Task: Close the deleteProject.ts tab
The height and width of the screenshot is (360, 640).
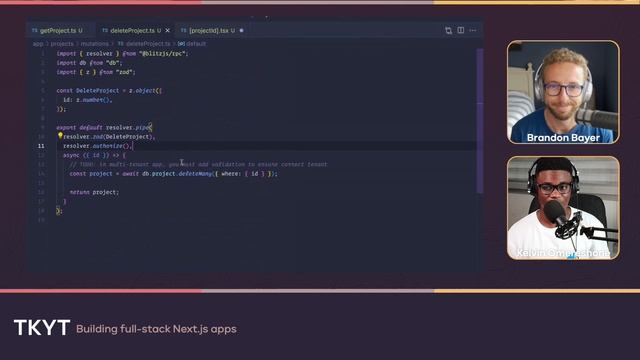Action: click(167, 31)
